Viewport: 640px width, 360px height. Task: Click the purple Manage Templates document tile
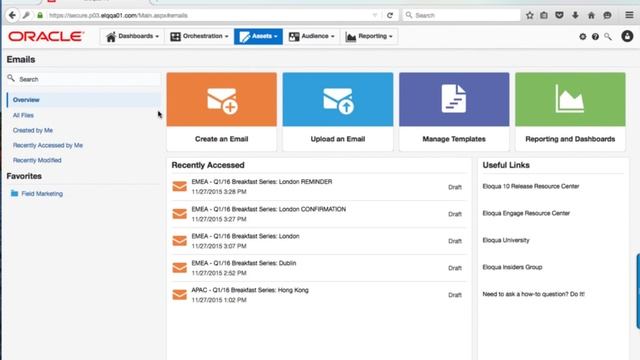(x=454, y=99)
